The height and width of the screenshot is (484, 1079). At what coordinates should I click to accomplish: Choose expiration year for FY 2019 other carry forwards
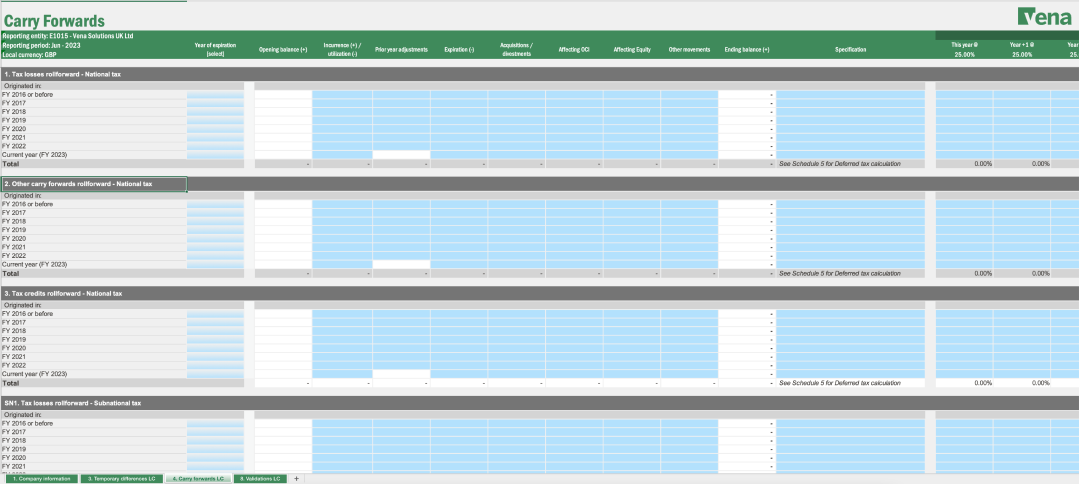pos(215,230)
